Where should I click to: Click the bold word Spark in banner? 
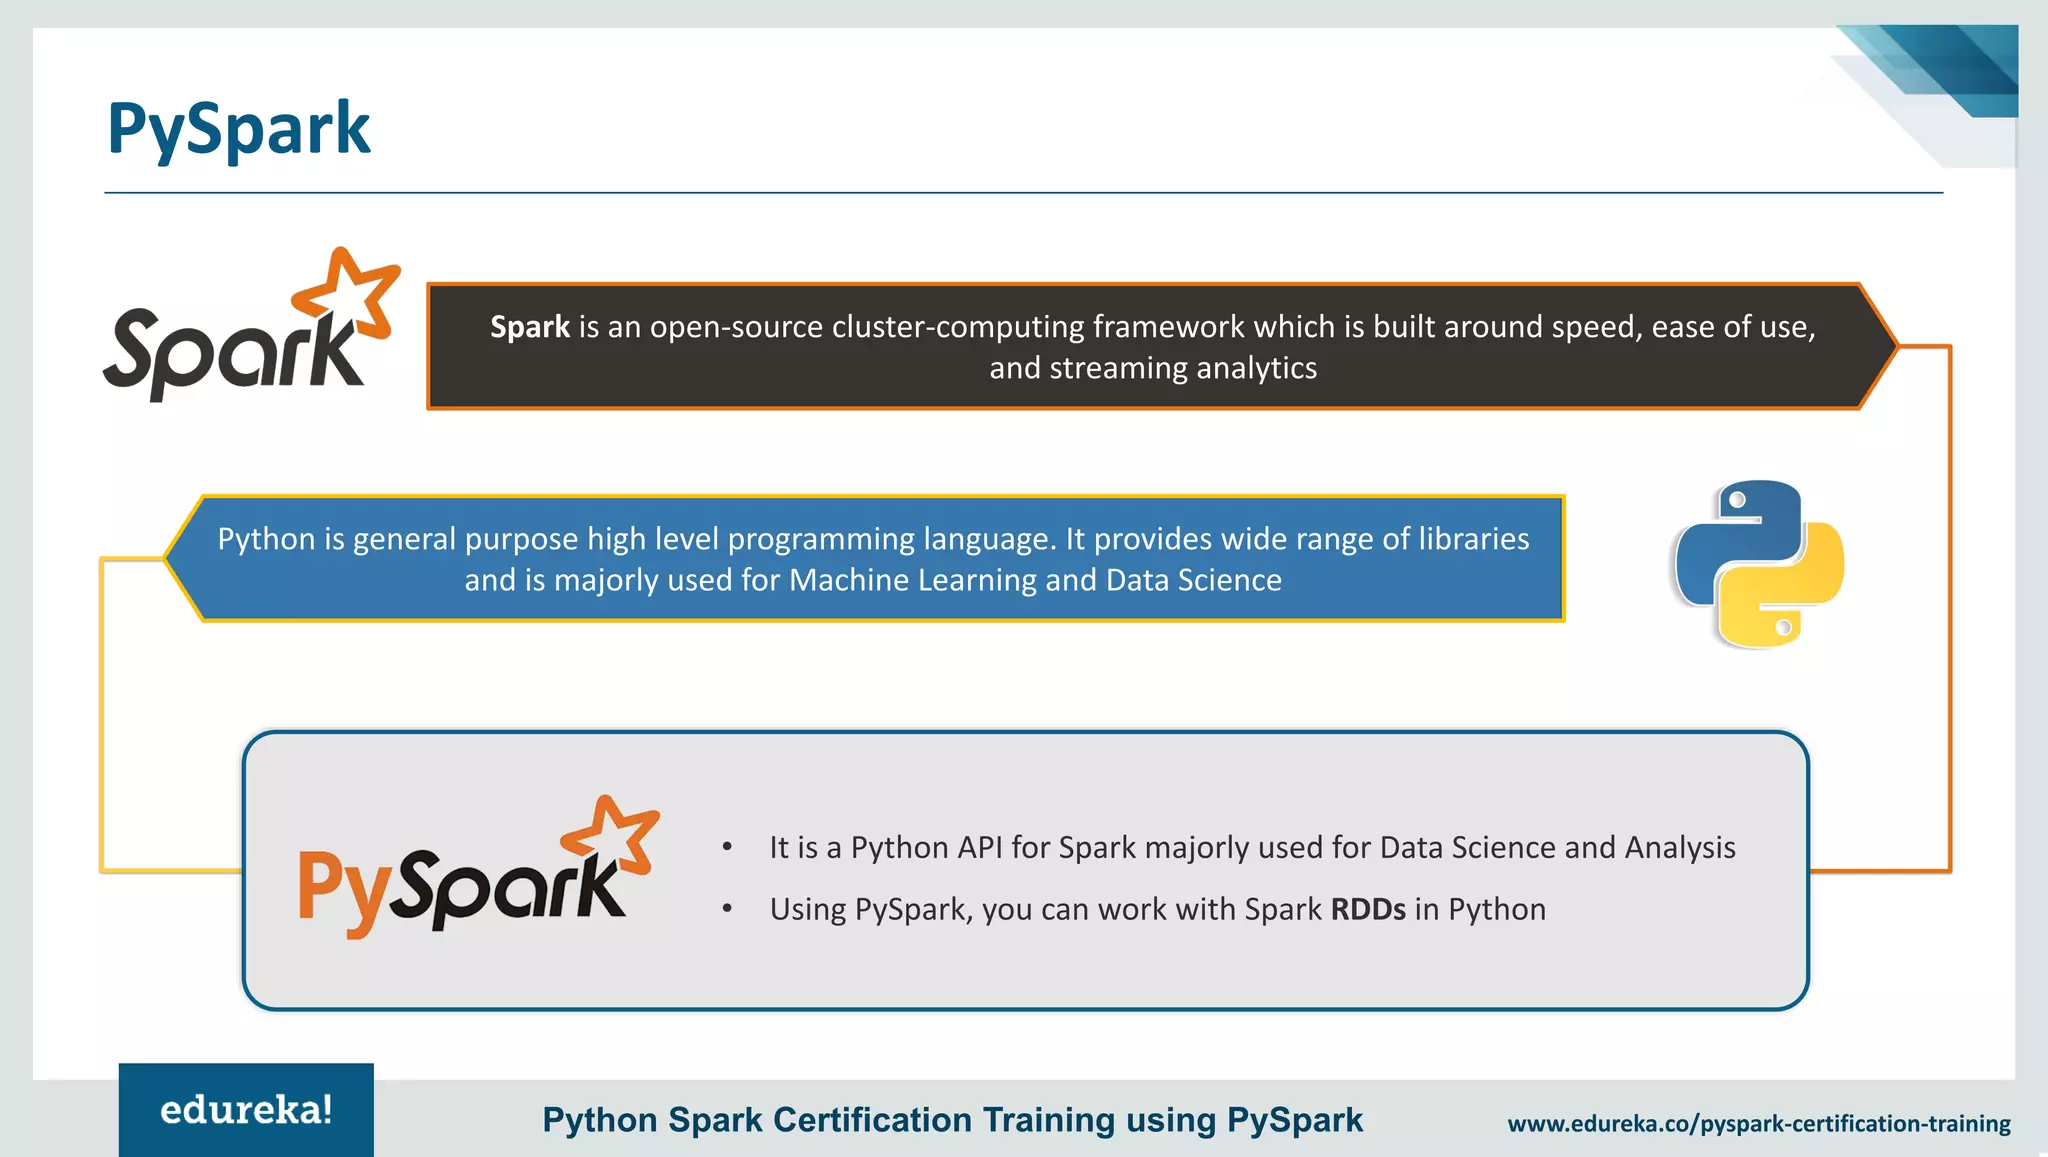(x=530, y=327)
